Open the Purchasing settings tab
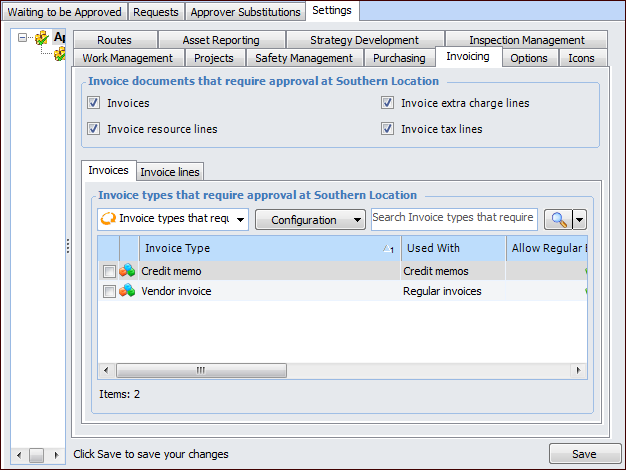Screen dimensions: 626x470 (399, 58)
